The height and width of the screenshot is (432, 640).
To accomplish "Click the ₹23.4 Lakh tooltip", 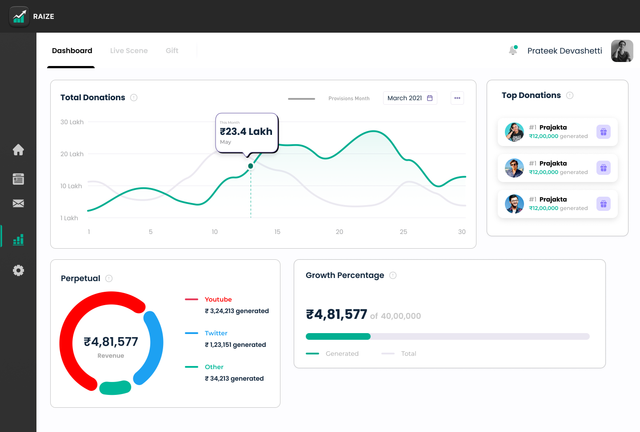I will pos(247,134).
